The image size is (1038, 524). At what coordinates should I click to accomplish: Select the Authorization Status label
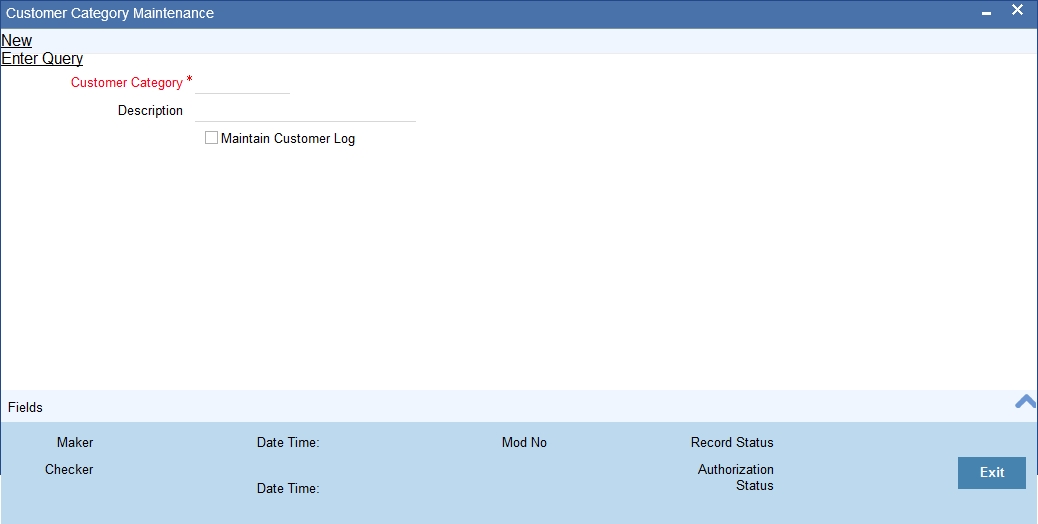point(735,477)
